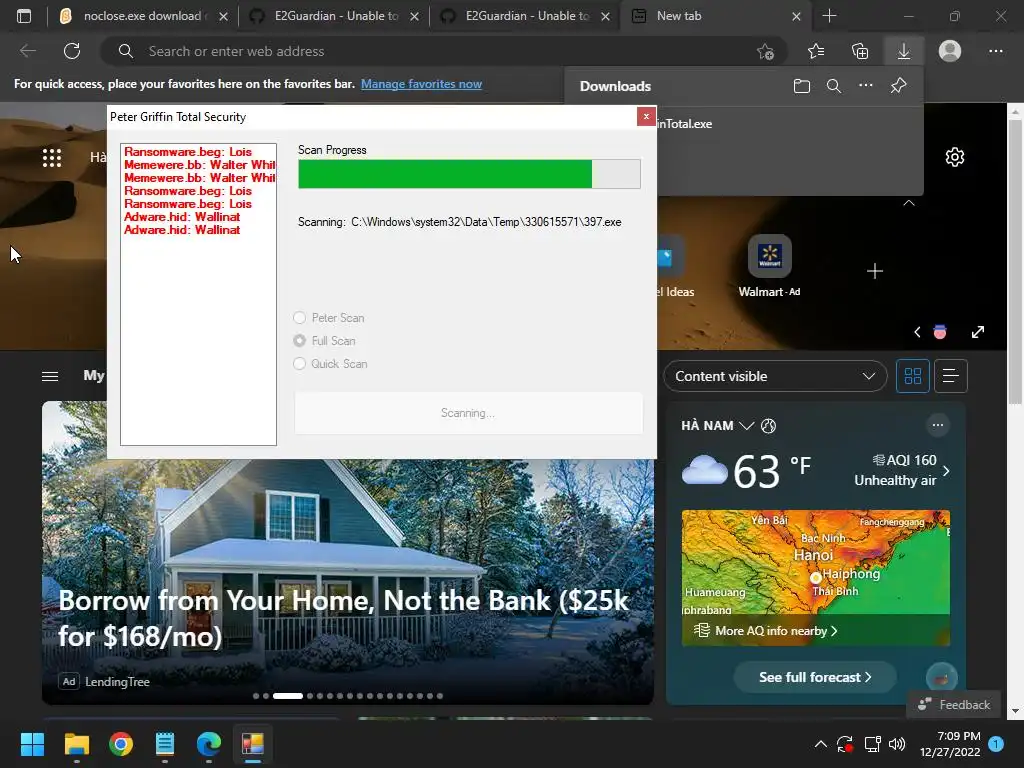Click the Scanning... button
Viewport: 1024px width, 768px height.
tap(468, 413)
